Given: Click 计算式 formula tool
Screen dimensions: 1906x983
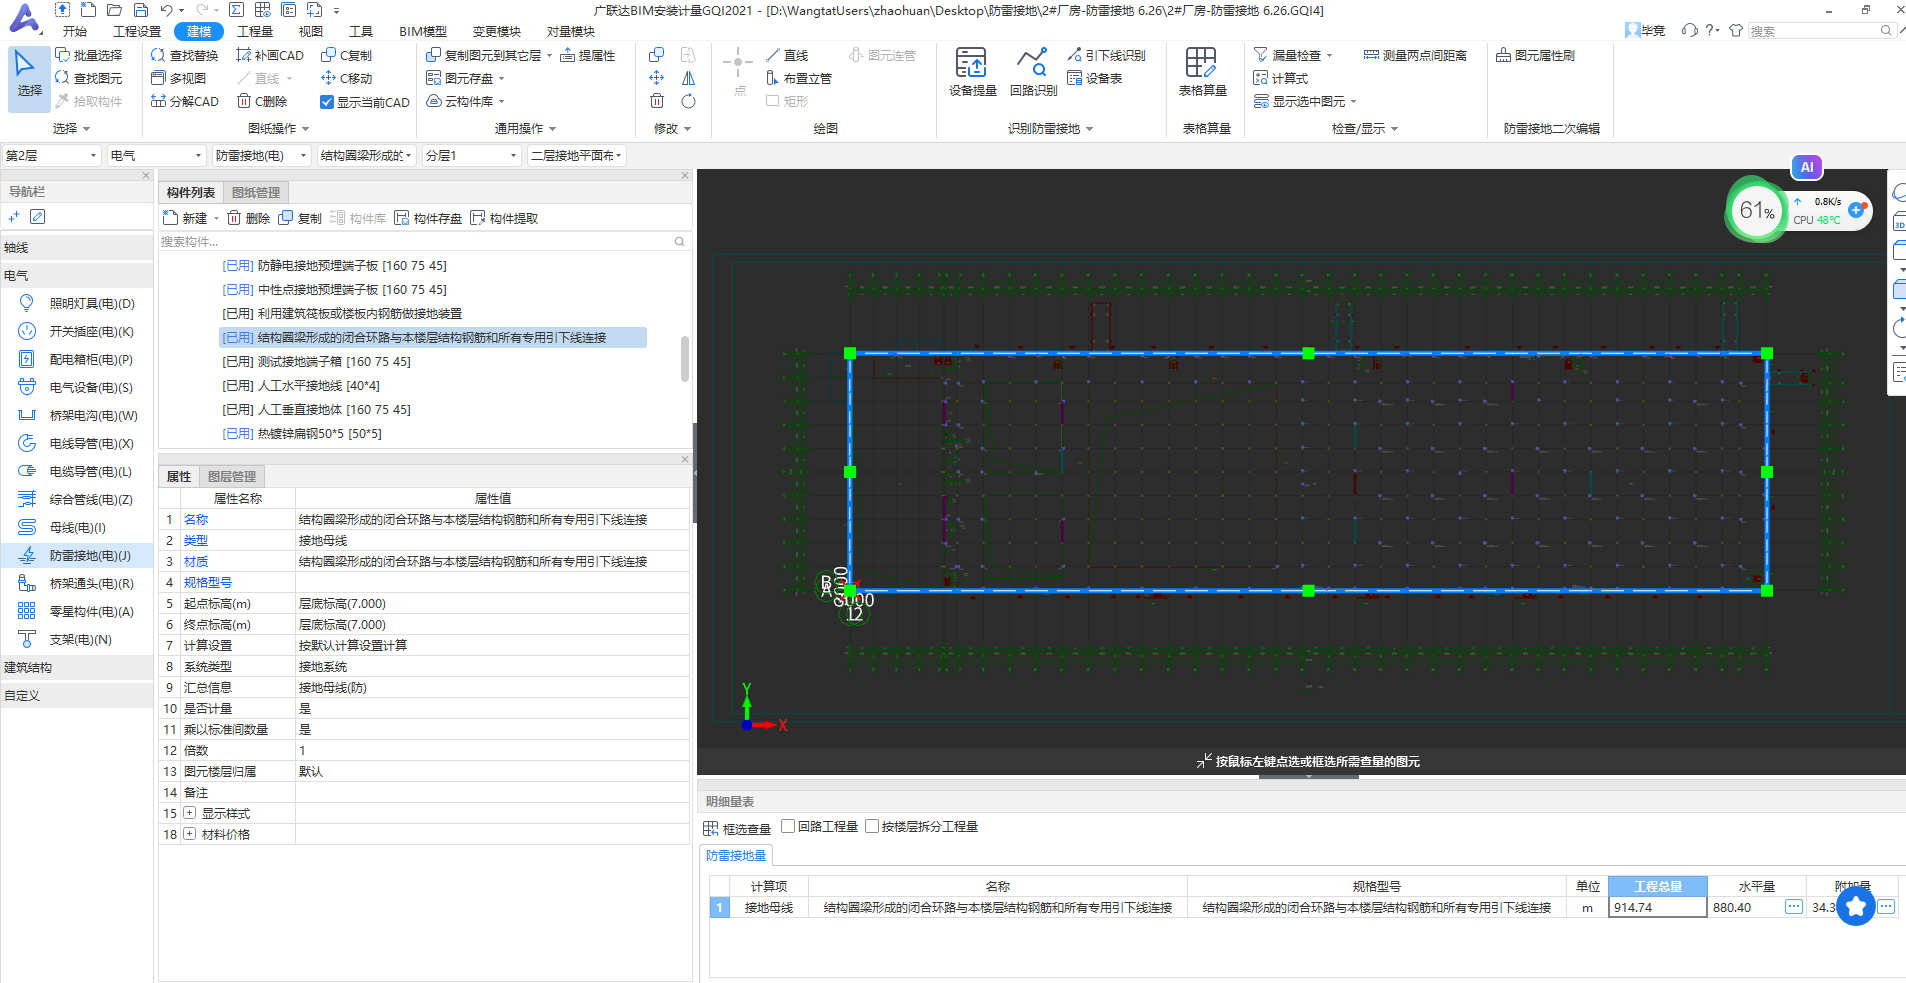Looking at the screenshot, I should pyautogui.click(x=1281, y=78).
